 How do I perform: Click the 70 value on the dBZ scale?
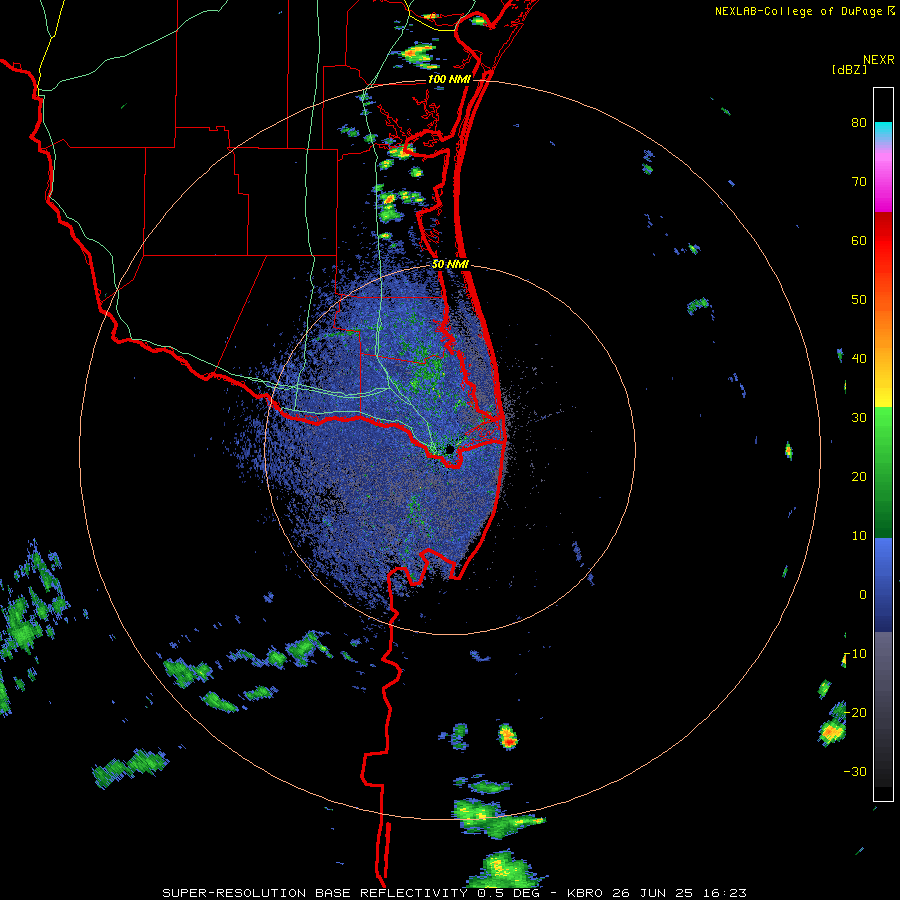click(x=859, y=182)
